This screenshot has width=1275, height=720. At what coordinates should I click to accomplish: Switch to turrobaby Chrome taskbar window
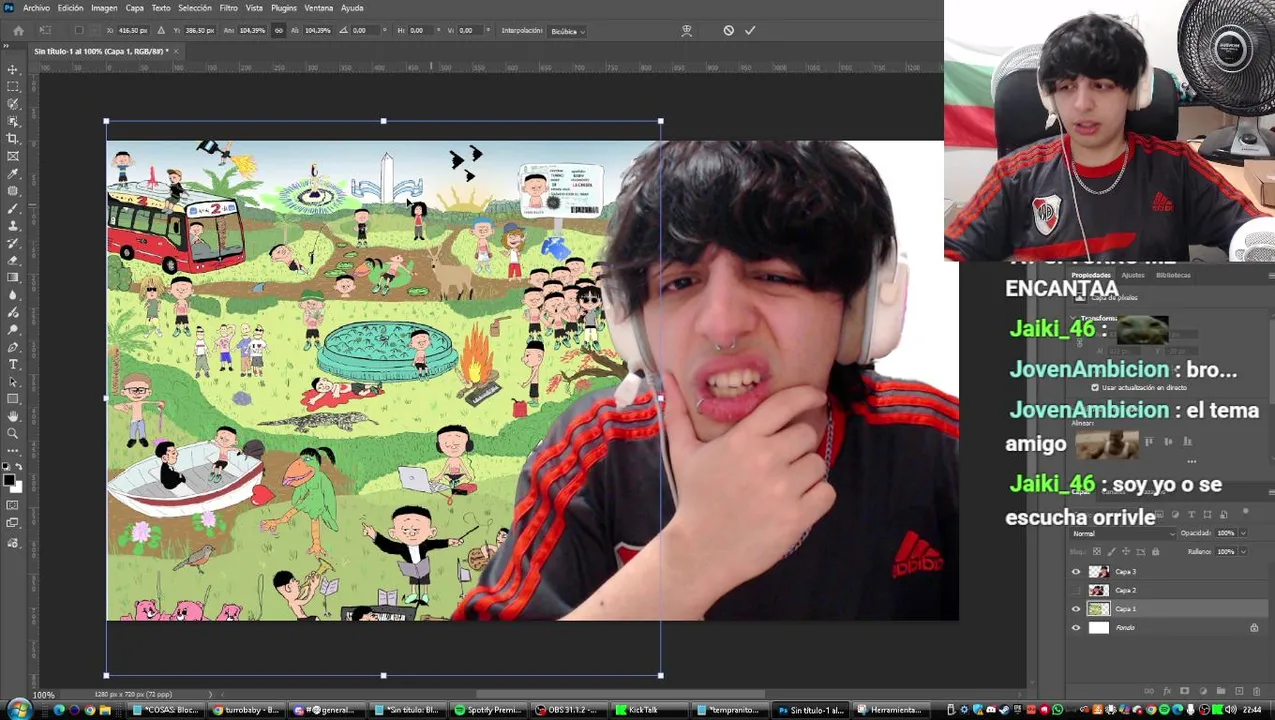coord(247,710)
